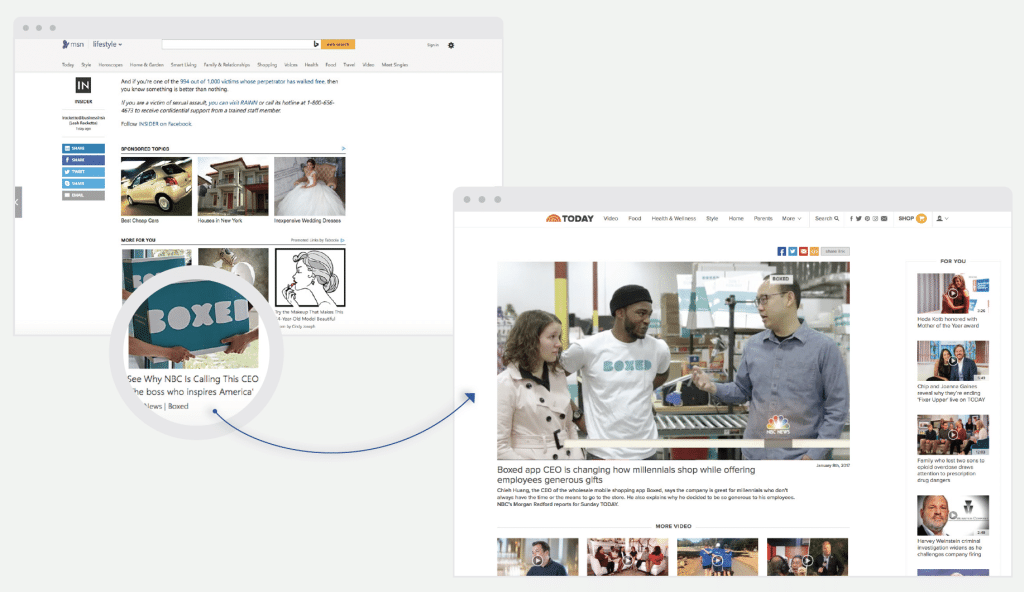1024x592 pixels.
Task: Select Smart Living in MSN navigation
Action: point(184,65)
